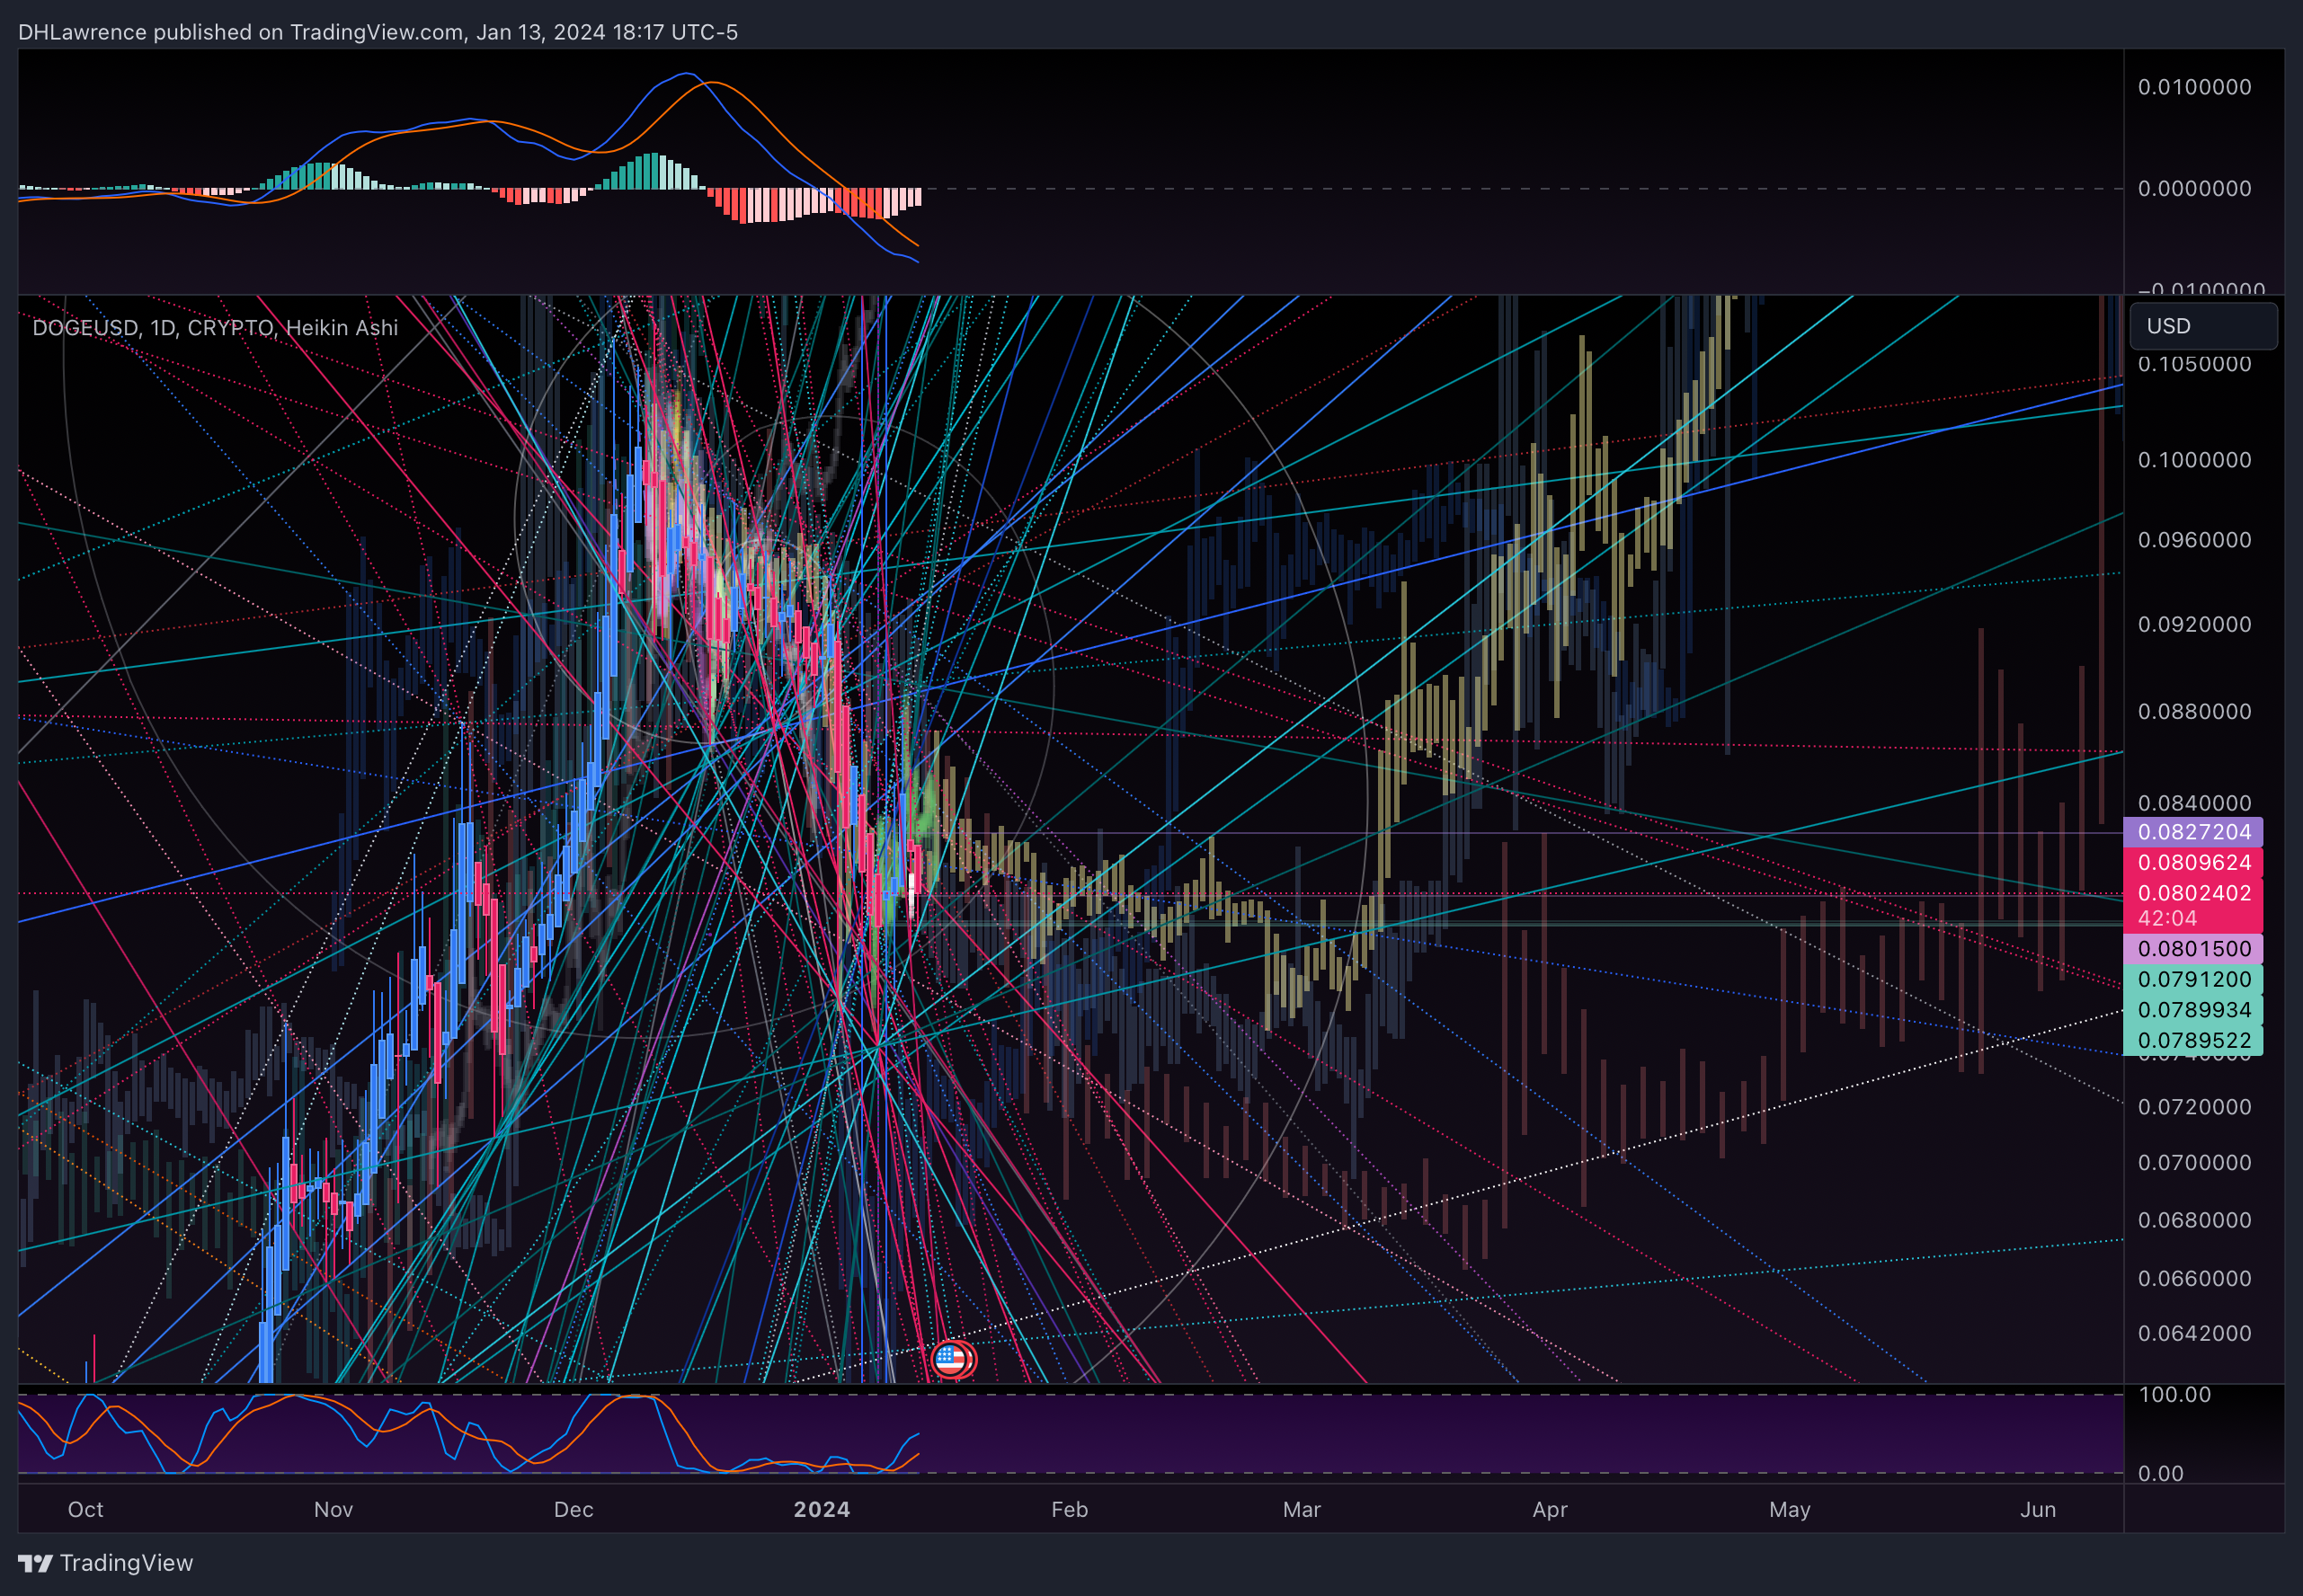Click the US flag economic event marker
2303x1596 pixels.
click(950, 1359)
